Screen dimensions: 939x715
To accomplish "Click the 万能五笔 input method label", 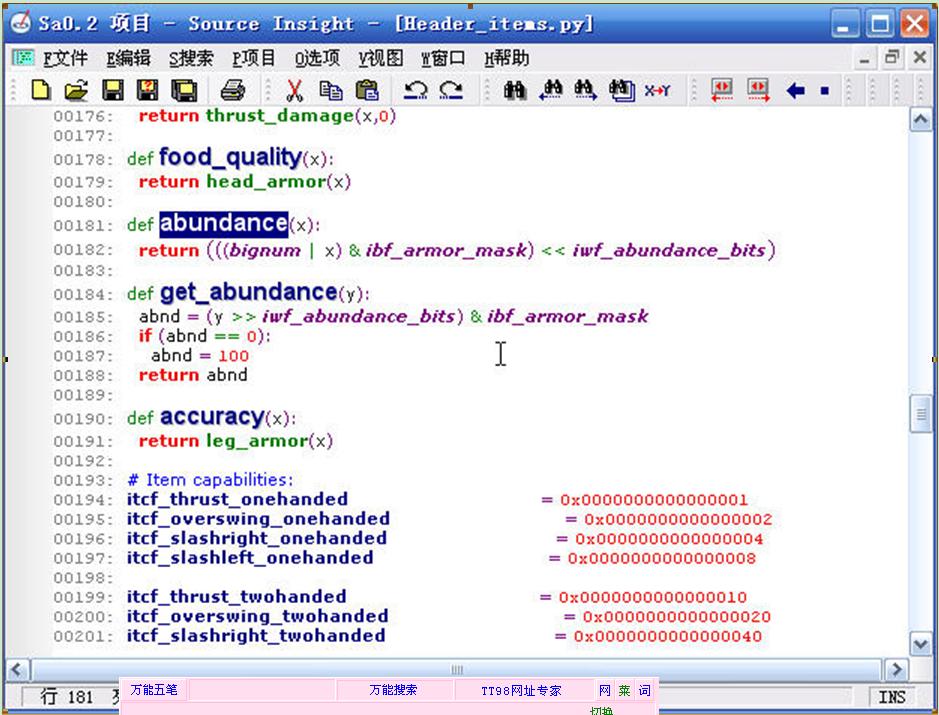I will [x=153, y=690].
